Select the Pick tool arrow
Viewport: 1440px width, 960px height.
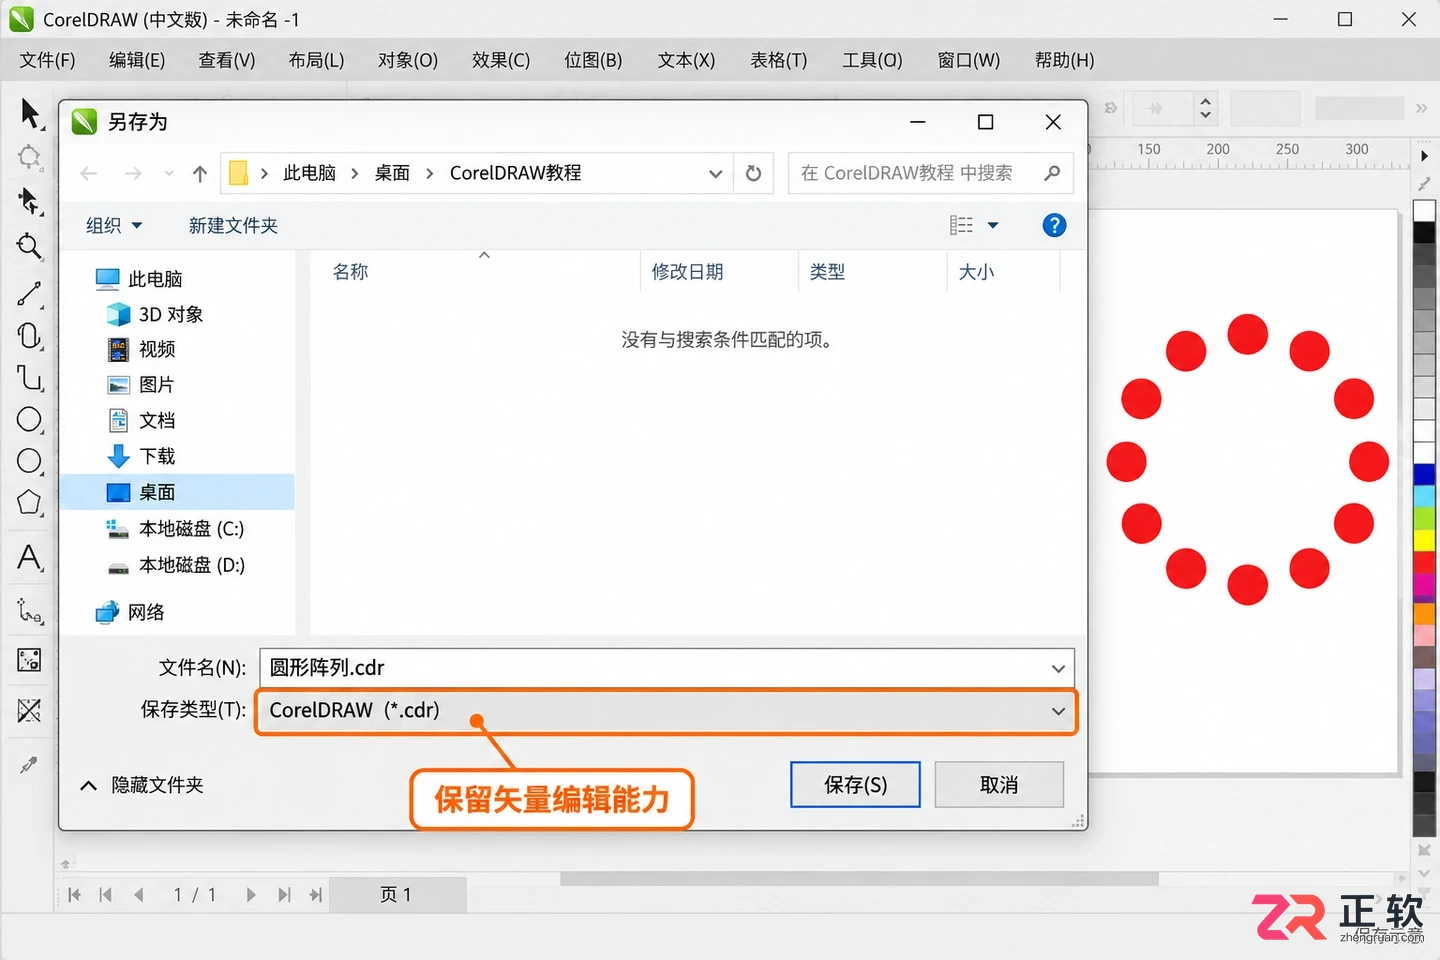click(31, 113)
